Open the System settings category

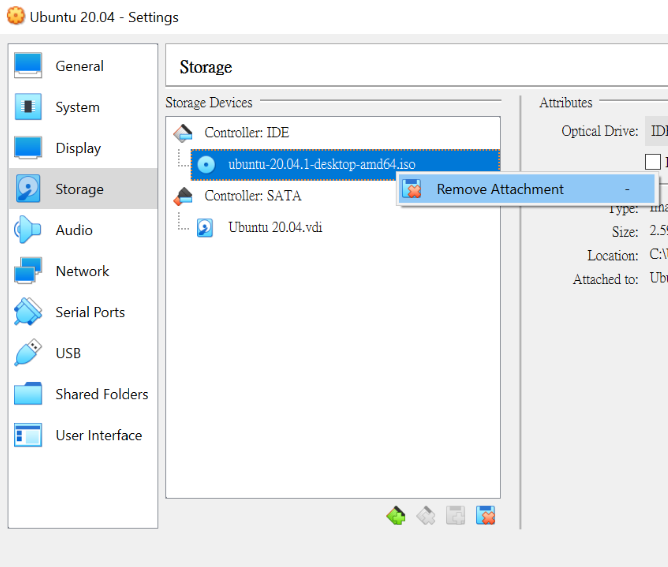83,107
